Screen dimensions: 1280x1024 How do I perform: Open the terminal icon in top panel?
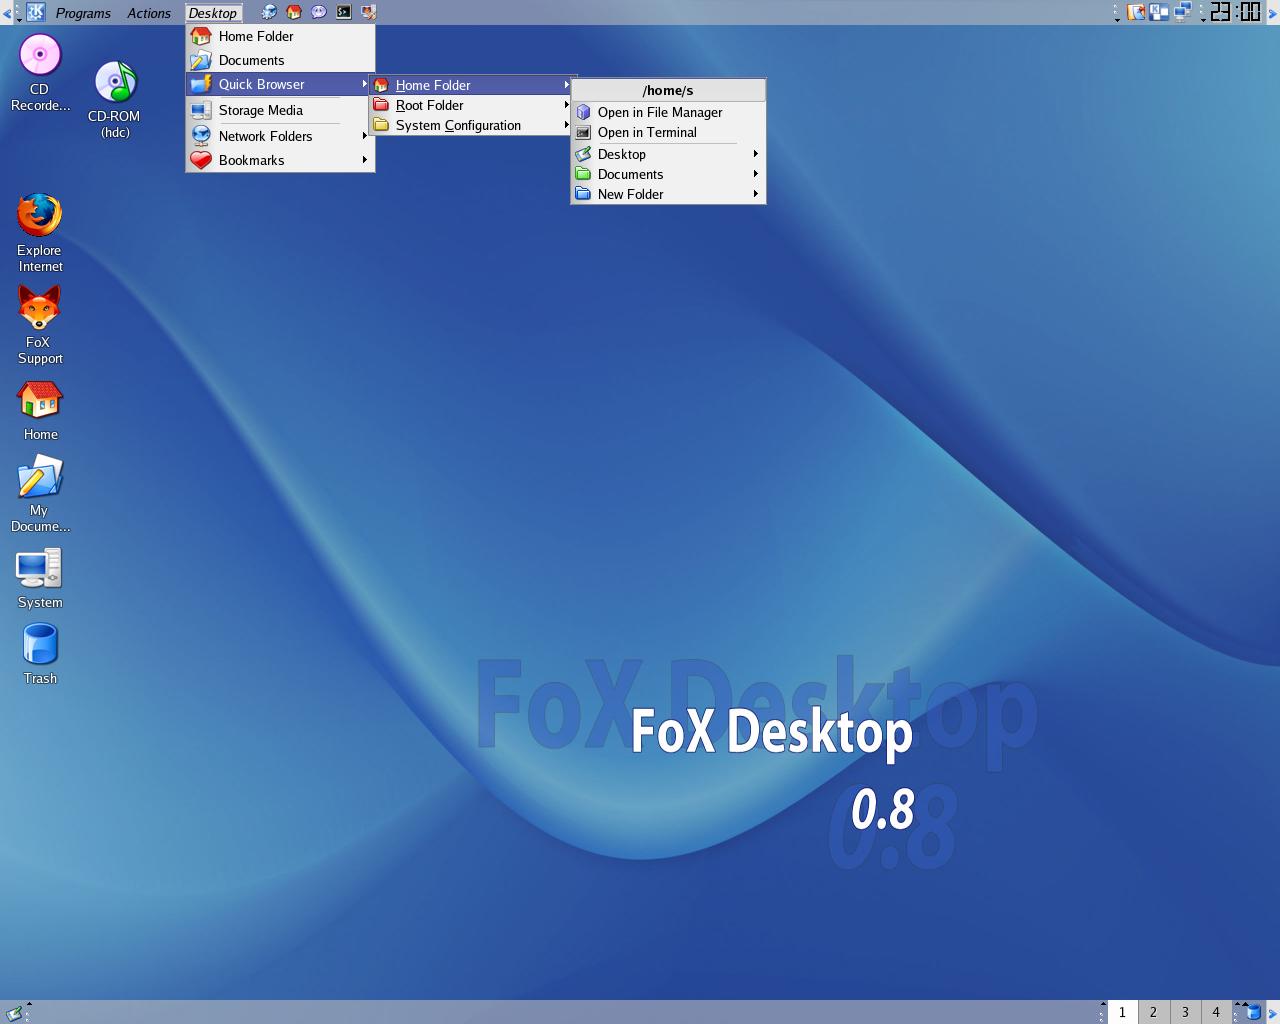coord(344,12)
